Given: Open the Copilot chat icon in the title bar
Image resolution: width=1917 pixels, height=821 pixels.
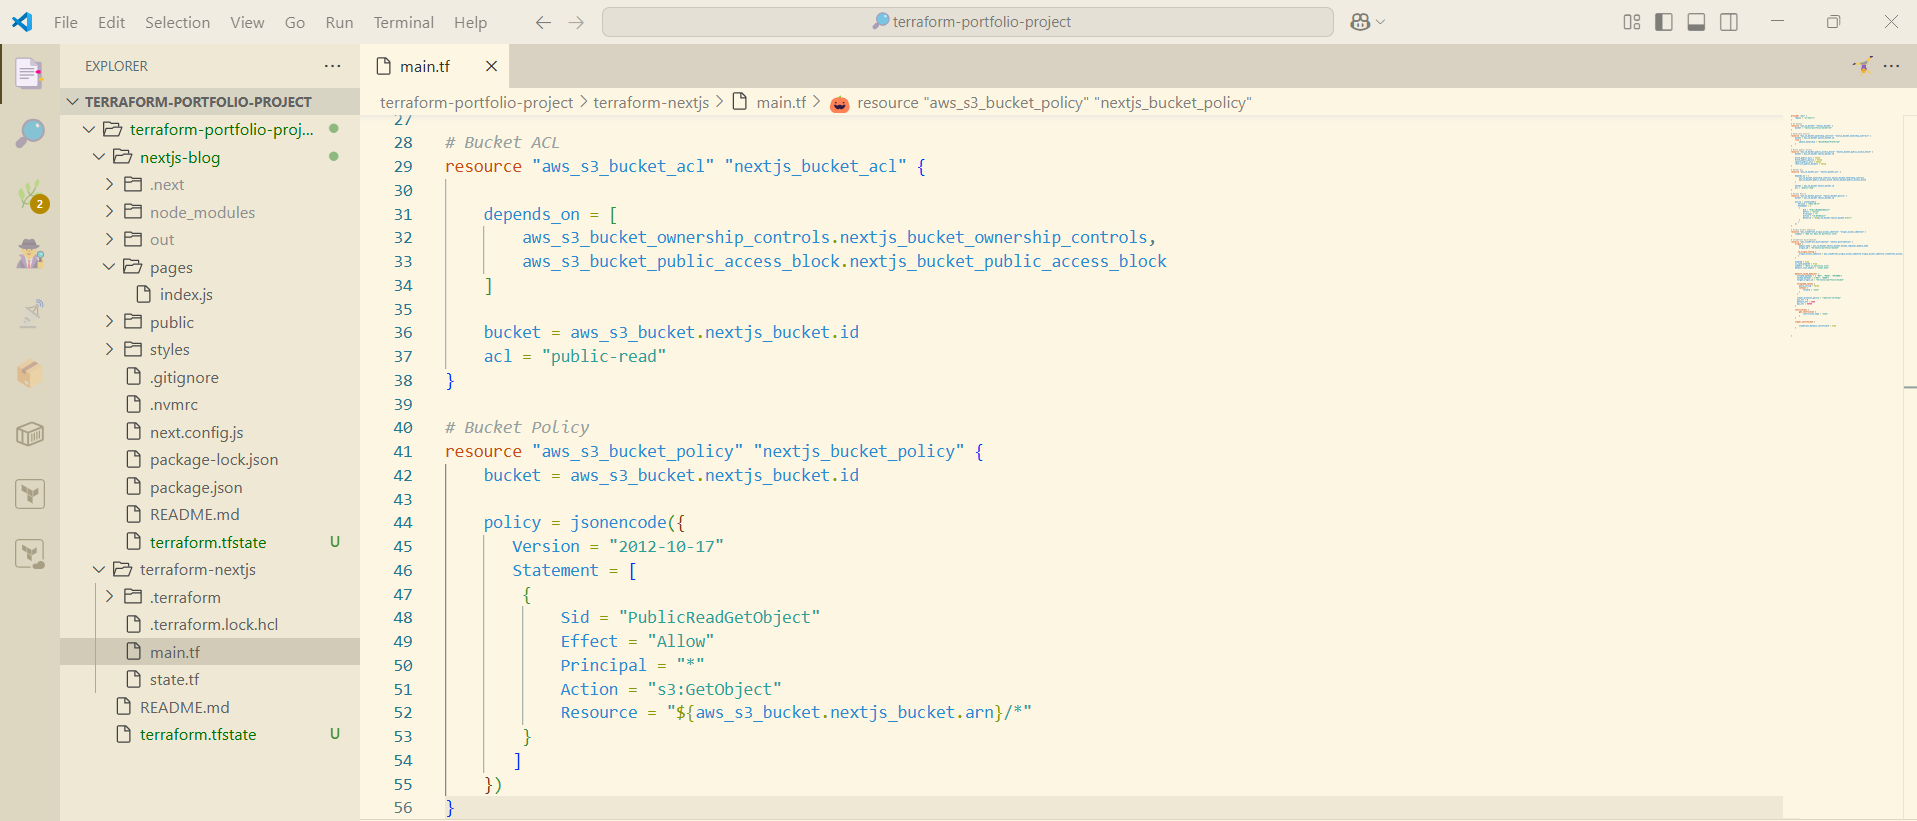Looking at the screenshot, I should click(1360, 22).
